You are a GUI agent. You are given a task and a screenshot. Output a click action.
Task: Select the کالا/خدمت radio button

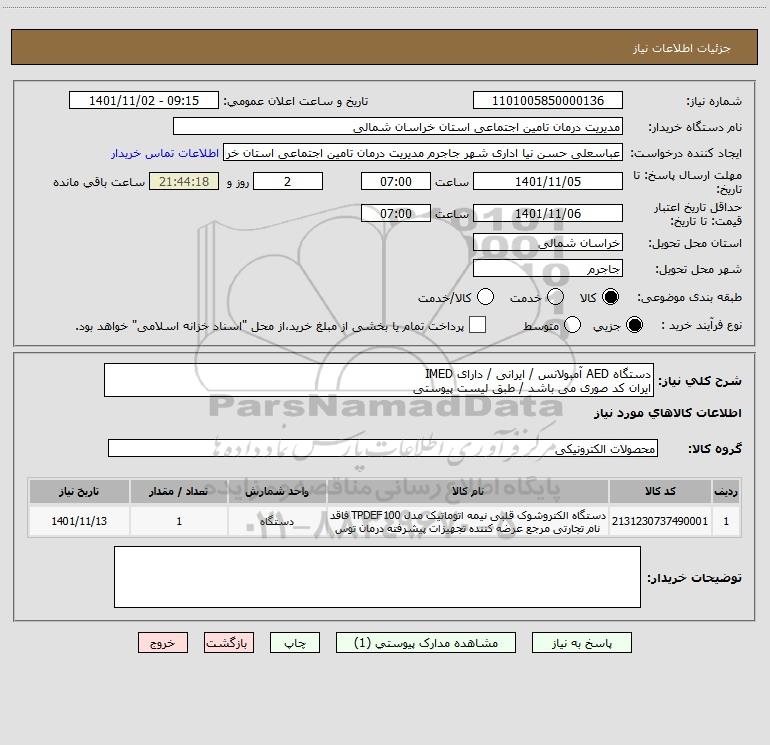[x=485, y=297]
